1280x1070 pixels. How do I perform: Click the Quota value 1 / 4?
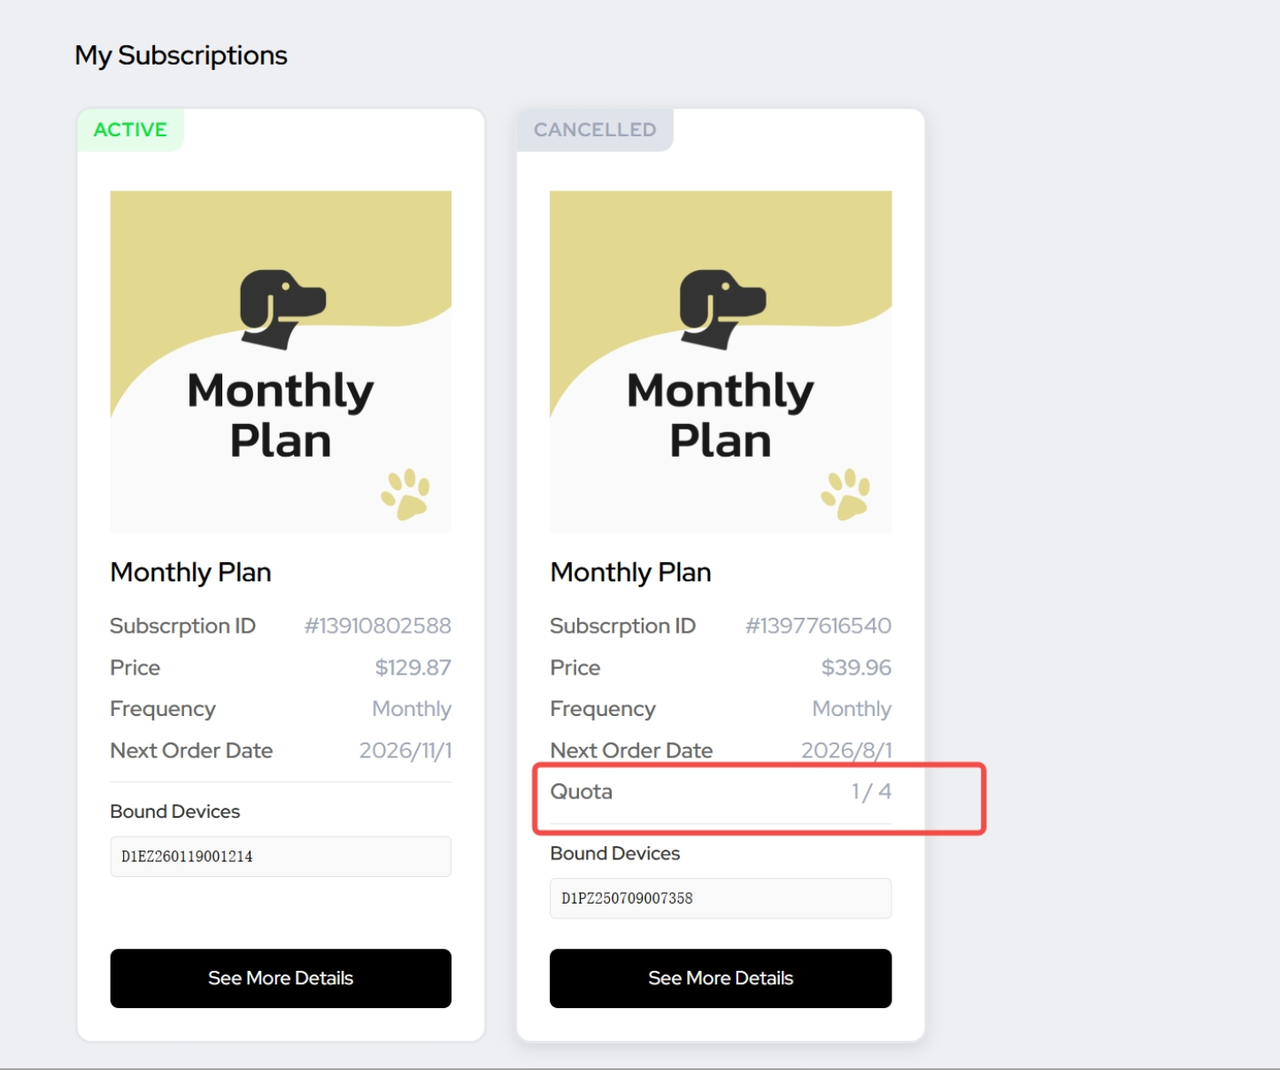click(x=871, y=792)
